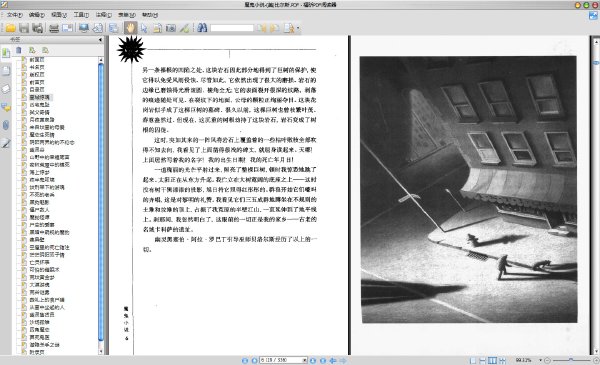The width and height of the screenshot is (600, 365).
Task: Expand all bookmarks icon in panel toolbar
Action: click(x=32, y=50)
